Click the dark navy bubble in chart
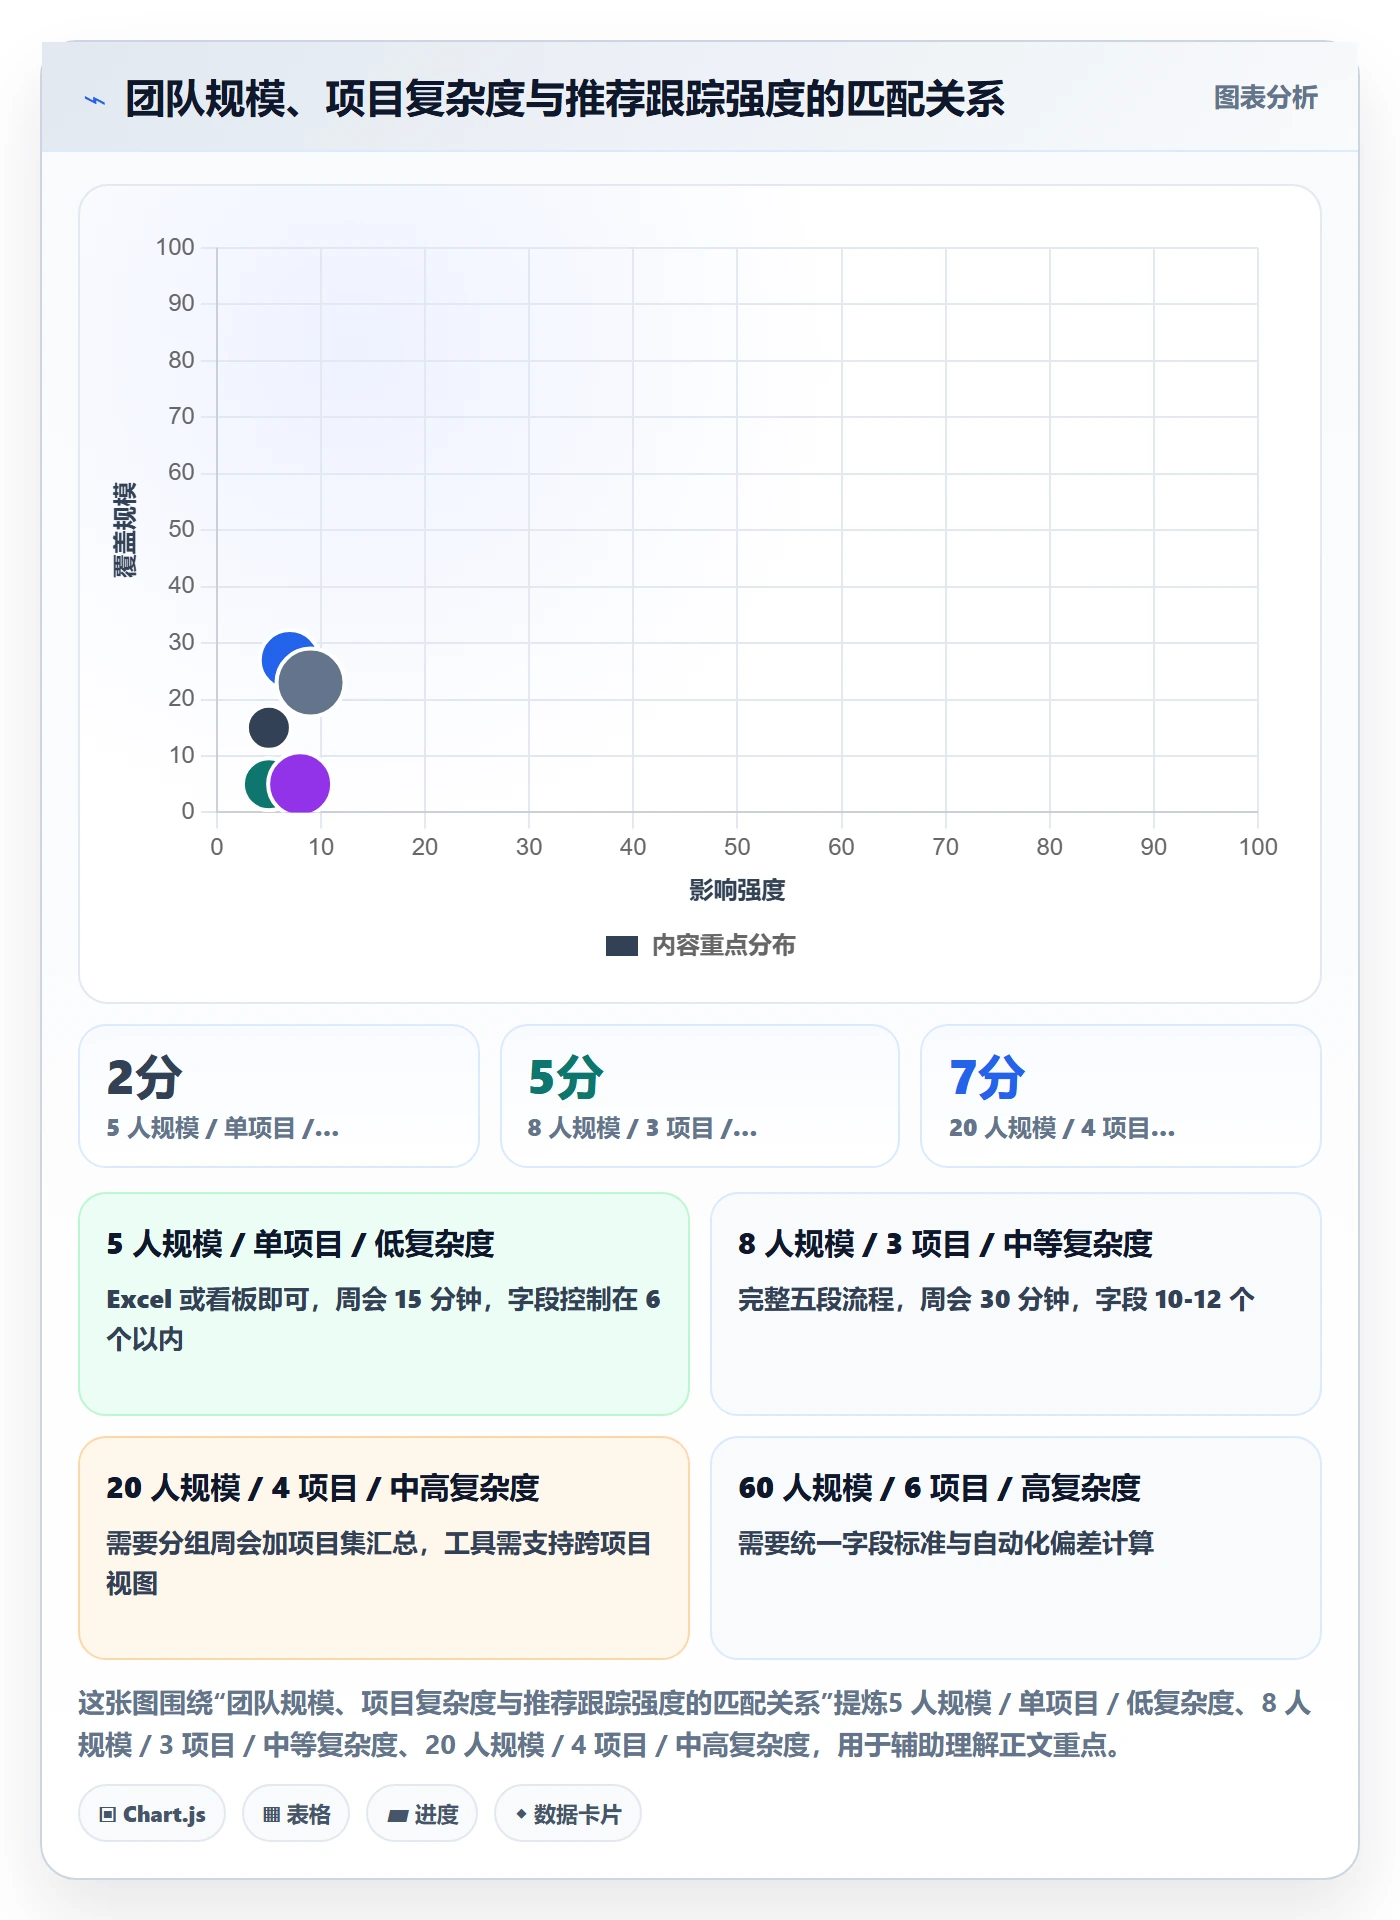 (268, 728)
